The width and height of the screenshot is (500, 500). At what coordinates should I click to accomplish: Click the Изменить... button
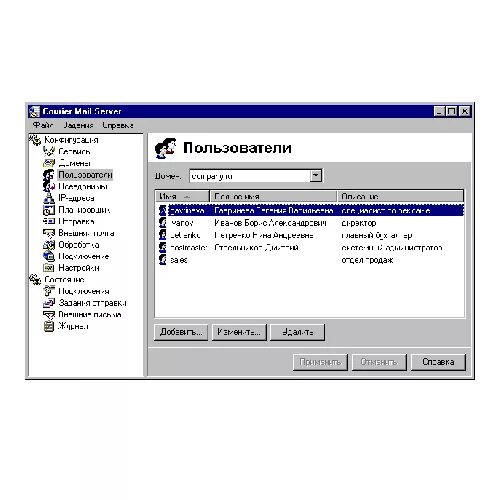[239, 332]
